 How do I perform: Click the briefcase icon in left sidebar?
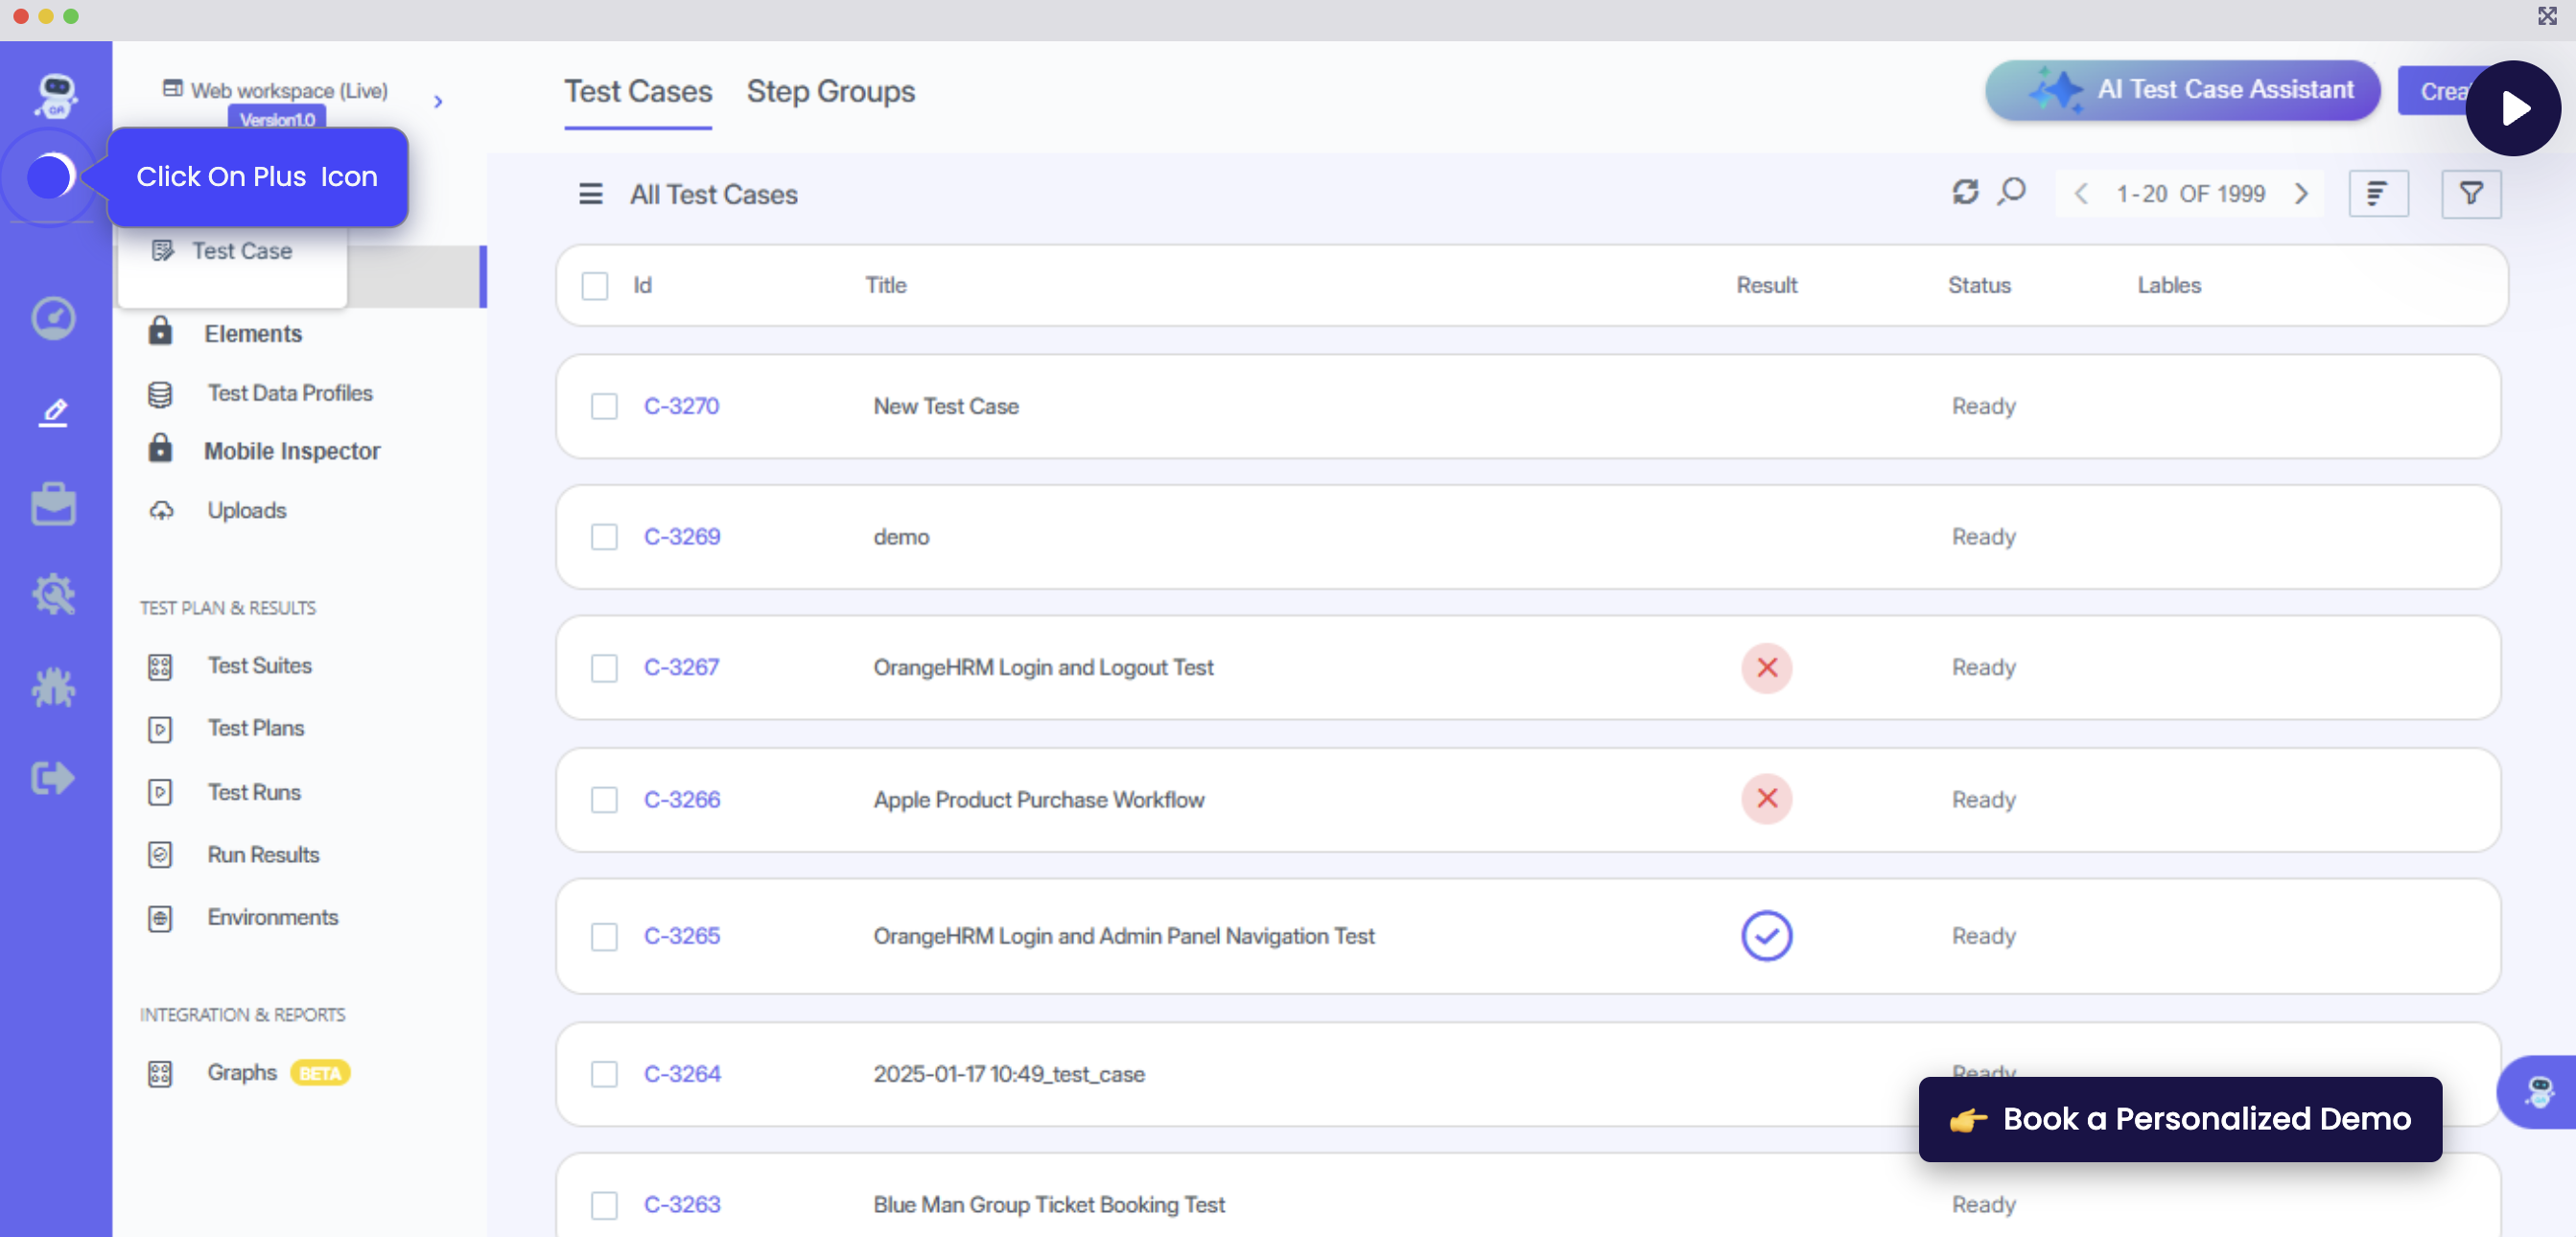[53, 504]
